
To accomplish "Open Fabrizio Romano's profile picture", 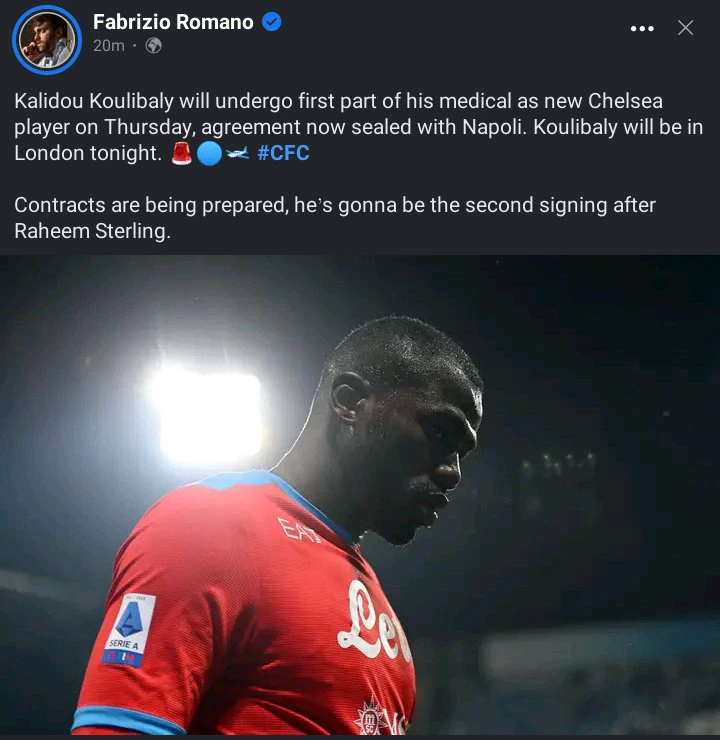I will point(47,40).
